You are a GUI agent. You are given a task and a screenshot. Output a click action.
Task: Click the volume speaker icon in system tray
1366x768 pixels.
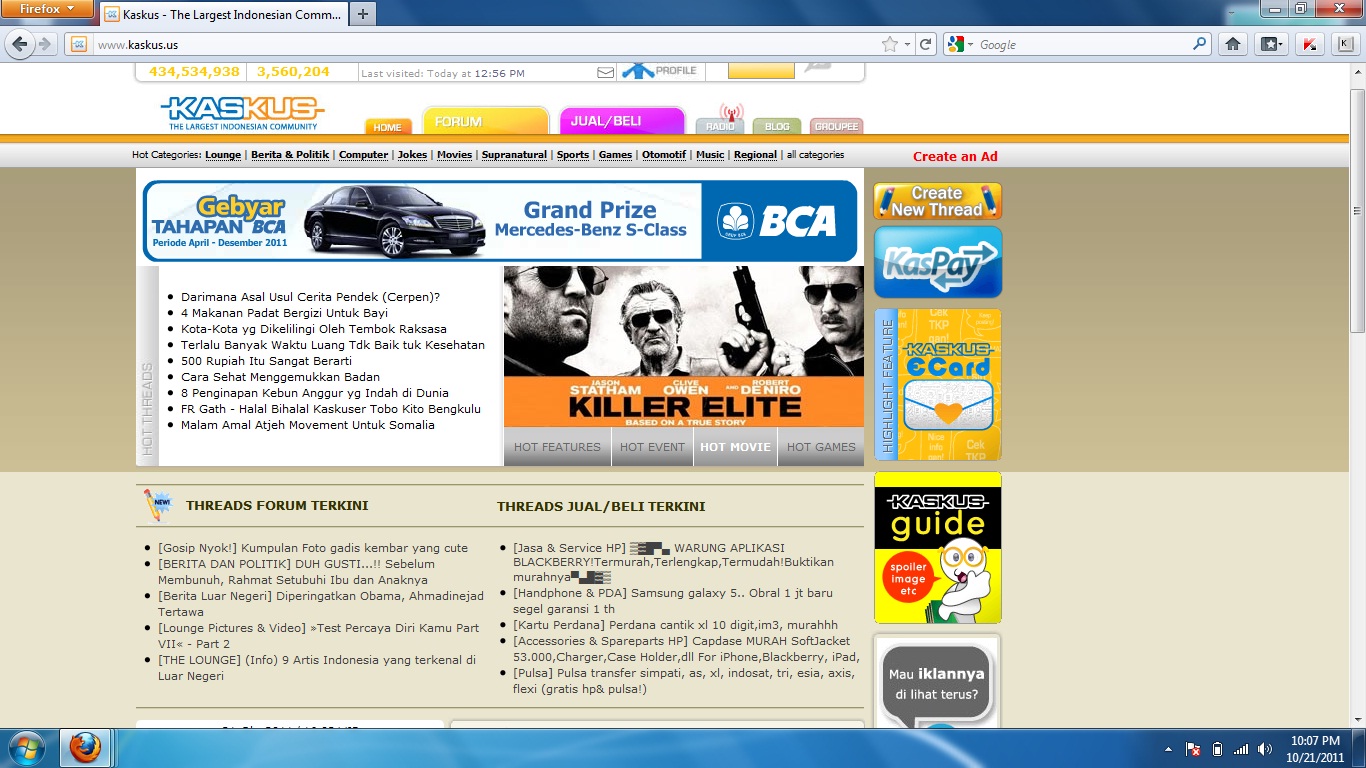coord(1264,749)
